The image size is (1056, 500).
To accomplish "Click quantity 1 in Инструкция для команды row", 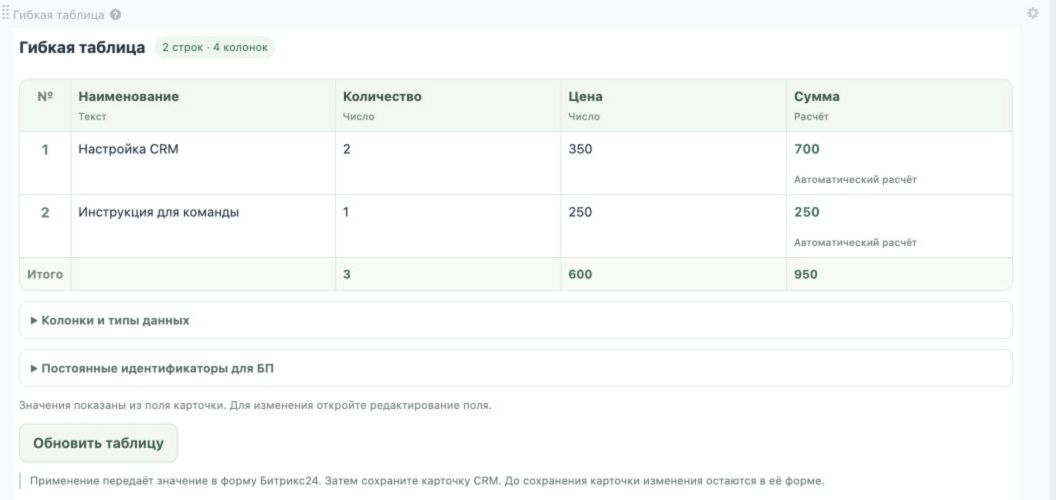I will point(448,226).
